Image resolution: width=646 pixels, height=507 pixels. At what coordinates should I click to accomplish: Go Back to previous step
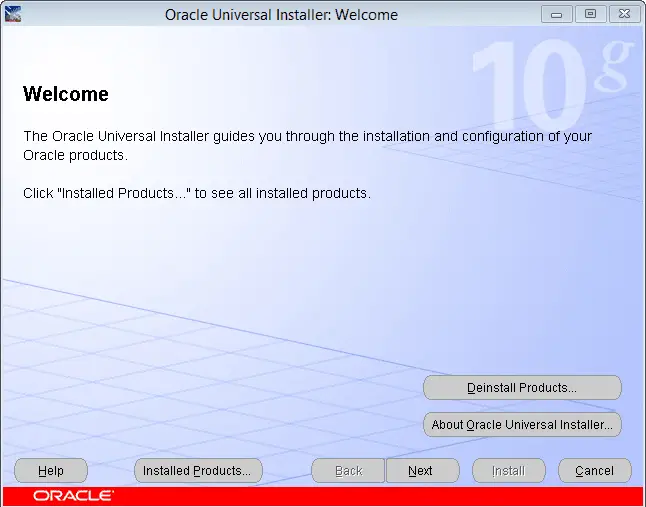click(348, 471)
